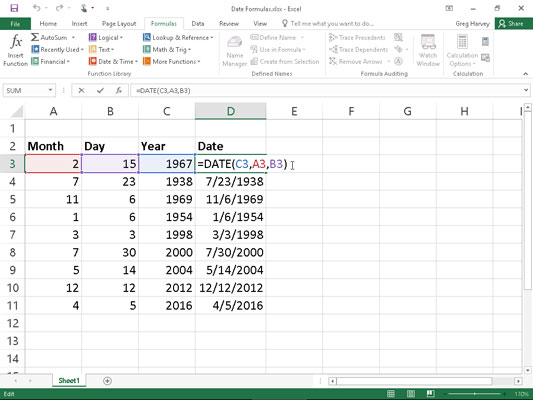Click the Save icon in the title bar
The width and height of the screenshot is (533, 400).
(x=14, y=8)
